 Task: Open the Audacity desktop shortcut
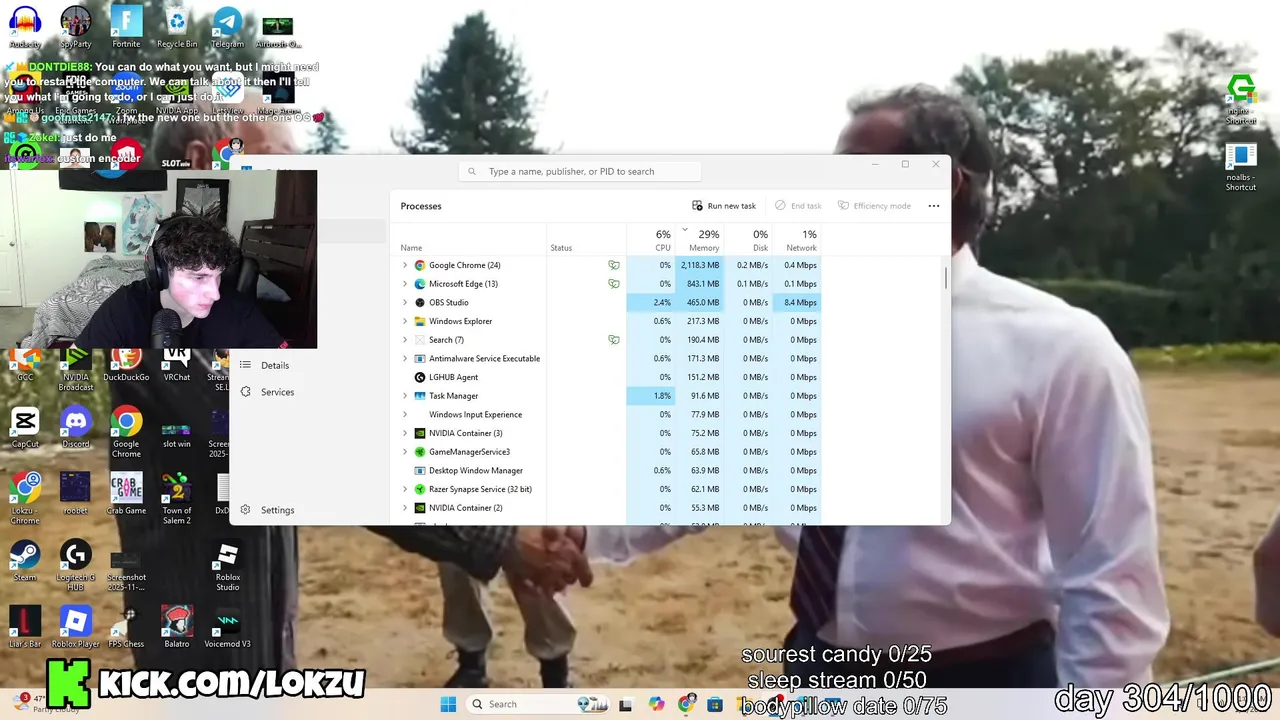pos(25,26)
